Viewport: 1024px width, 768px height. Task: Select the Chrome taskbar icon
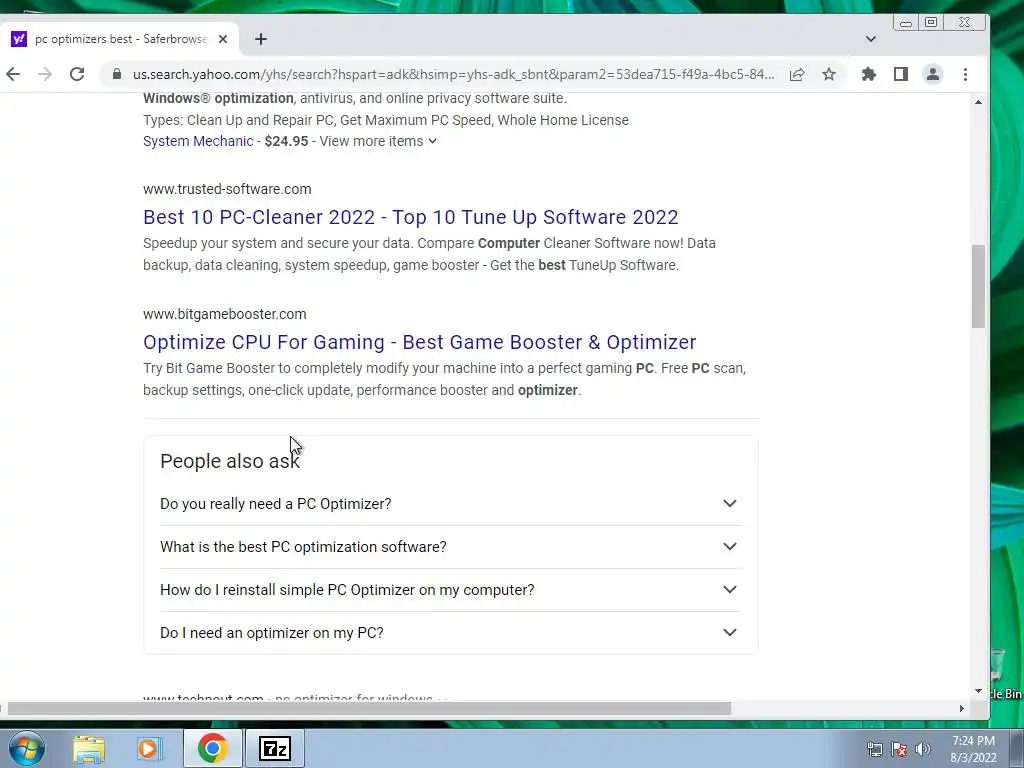pos(212,748)
